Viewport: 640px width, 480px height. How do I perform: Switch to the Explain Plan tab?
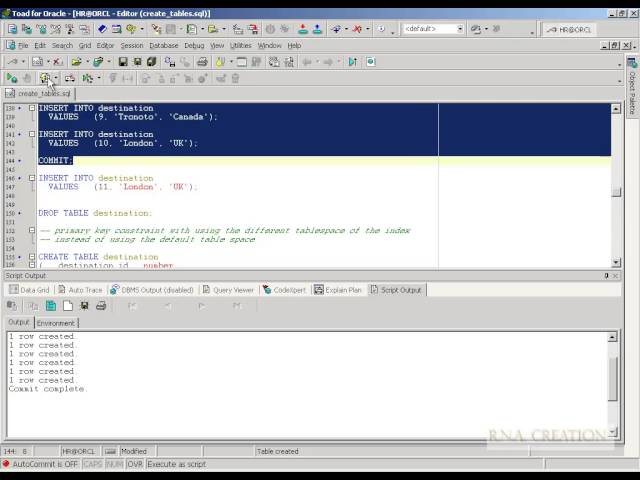[338, 290]
